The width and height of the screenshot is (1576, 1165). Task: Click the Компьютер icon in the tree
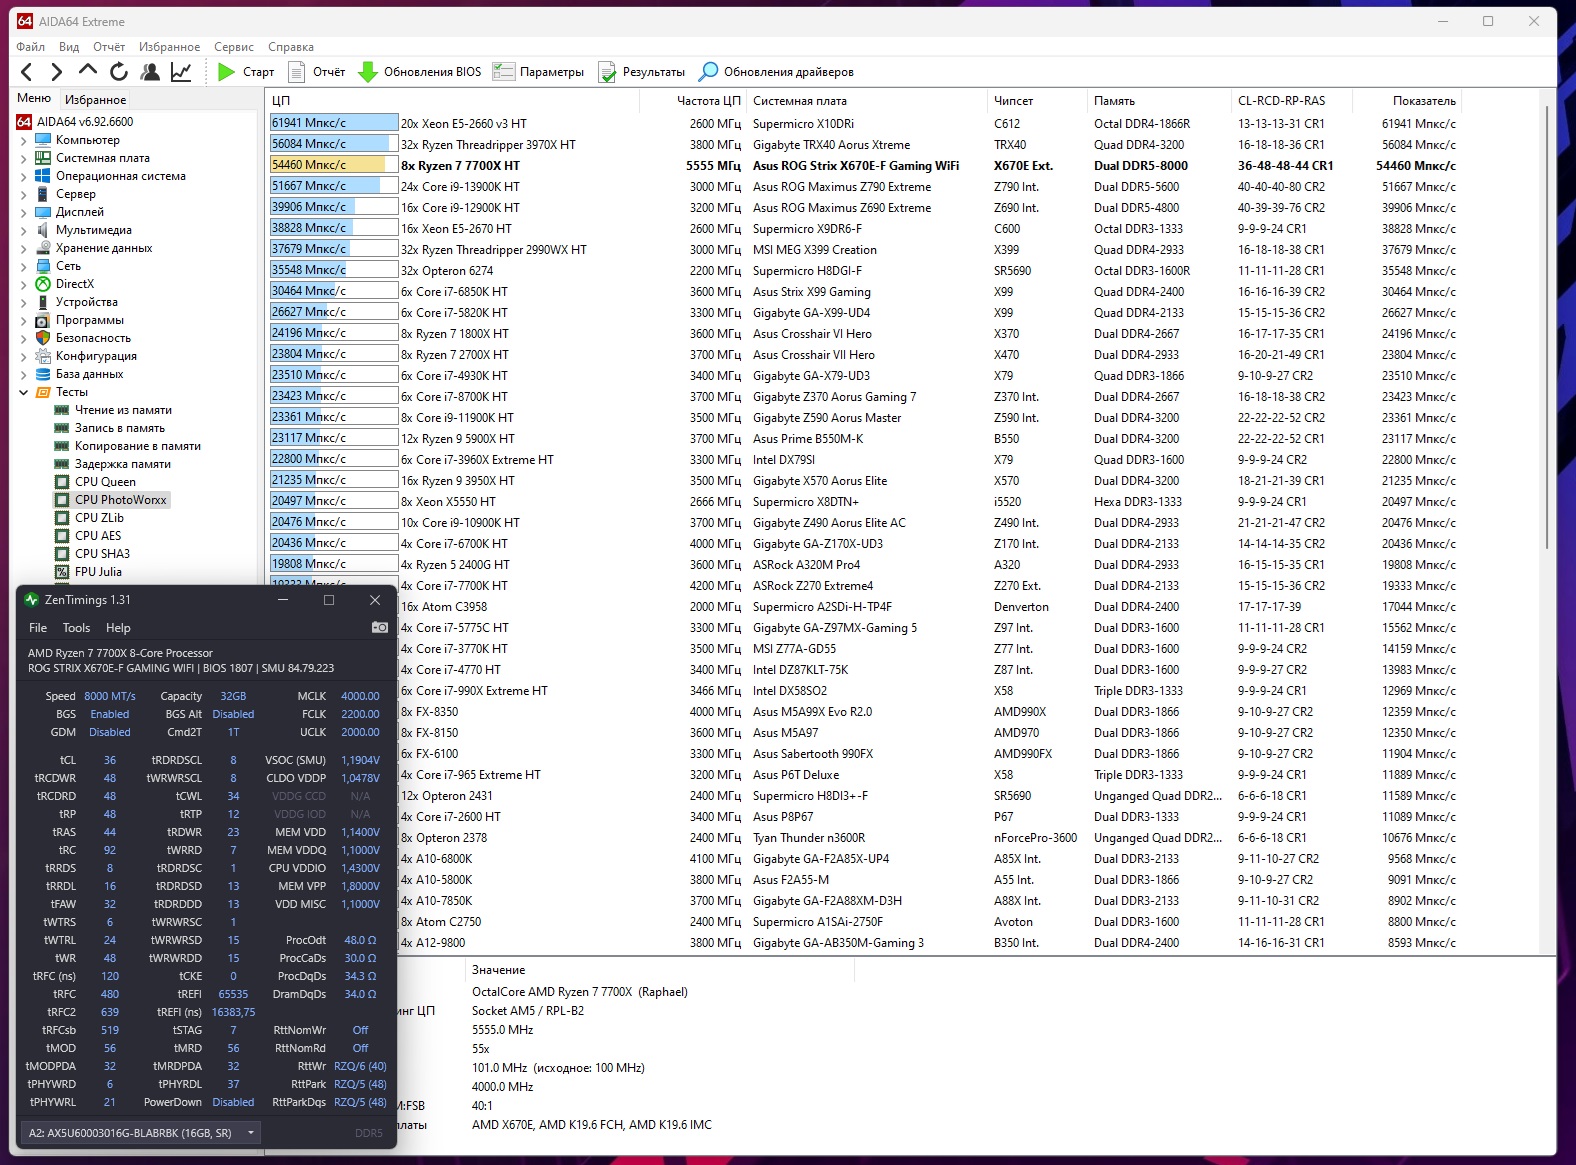(x=43, y=140)
